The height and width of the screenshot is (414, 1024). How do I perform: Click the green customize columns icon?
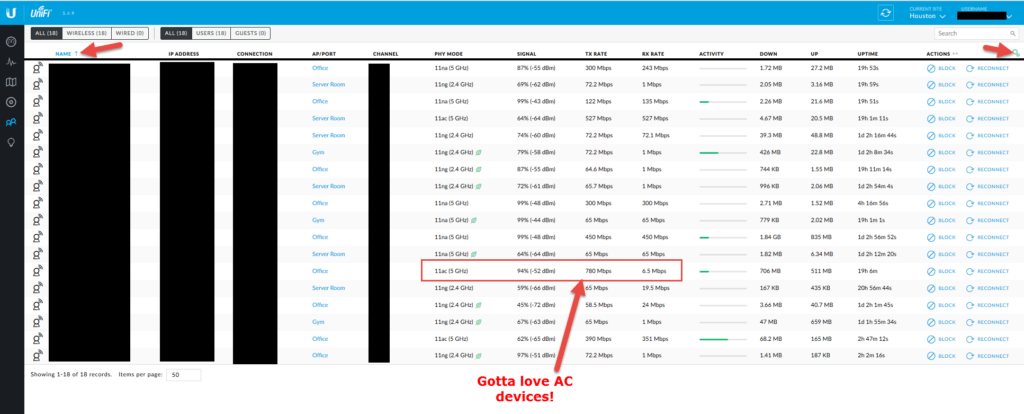(x=1016, y=53)
